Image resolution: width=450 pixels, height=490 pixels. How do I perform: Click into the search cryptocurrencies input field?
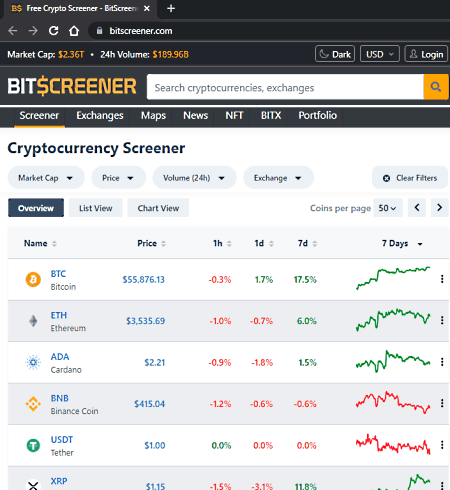click(x=285, y=87)
